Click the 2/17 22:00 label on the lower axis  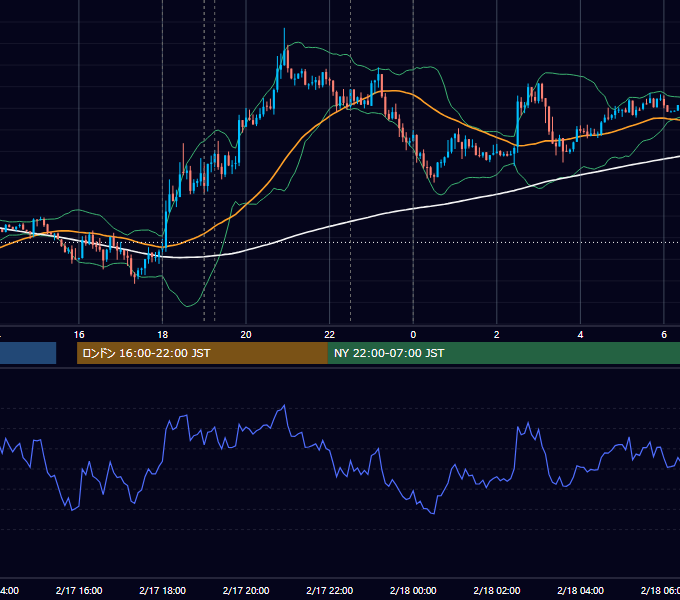[x=330, y=590]
